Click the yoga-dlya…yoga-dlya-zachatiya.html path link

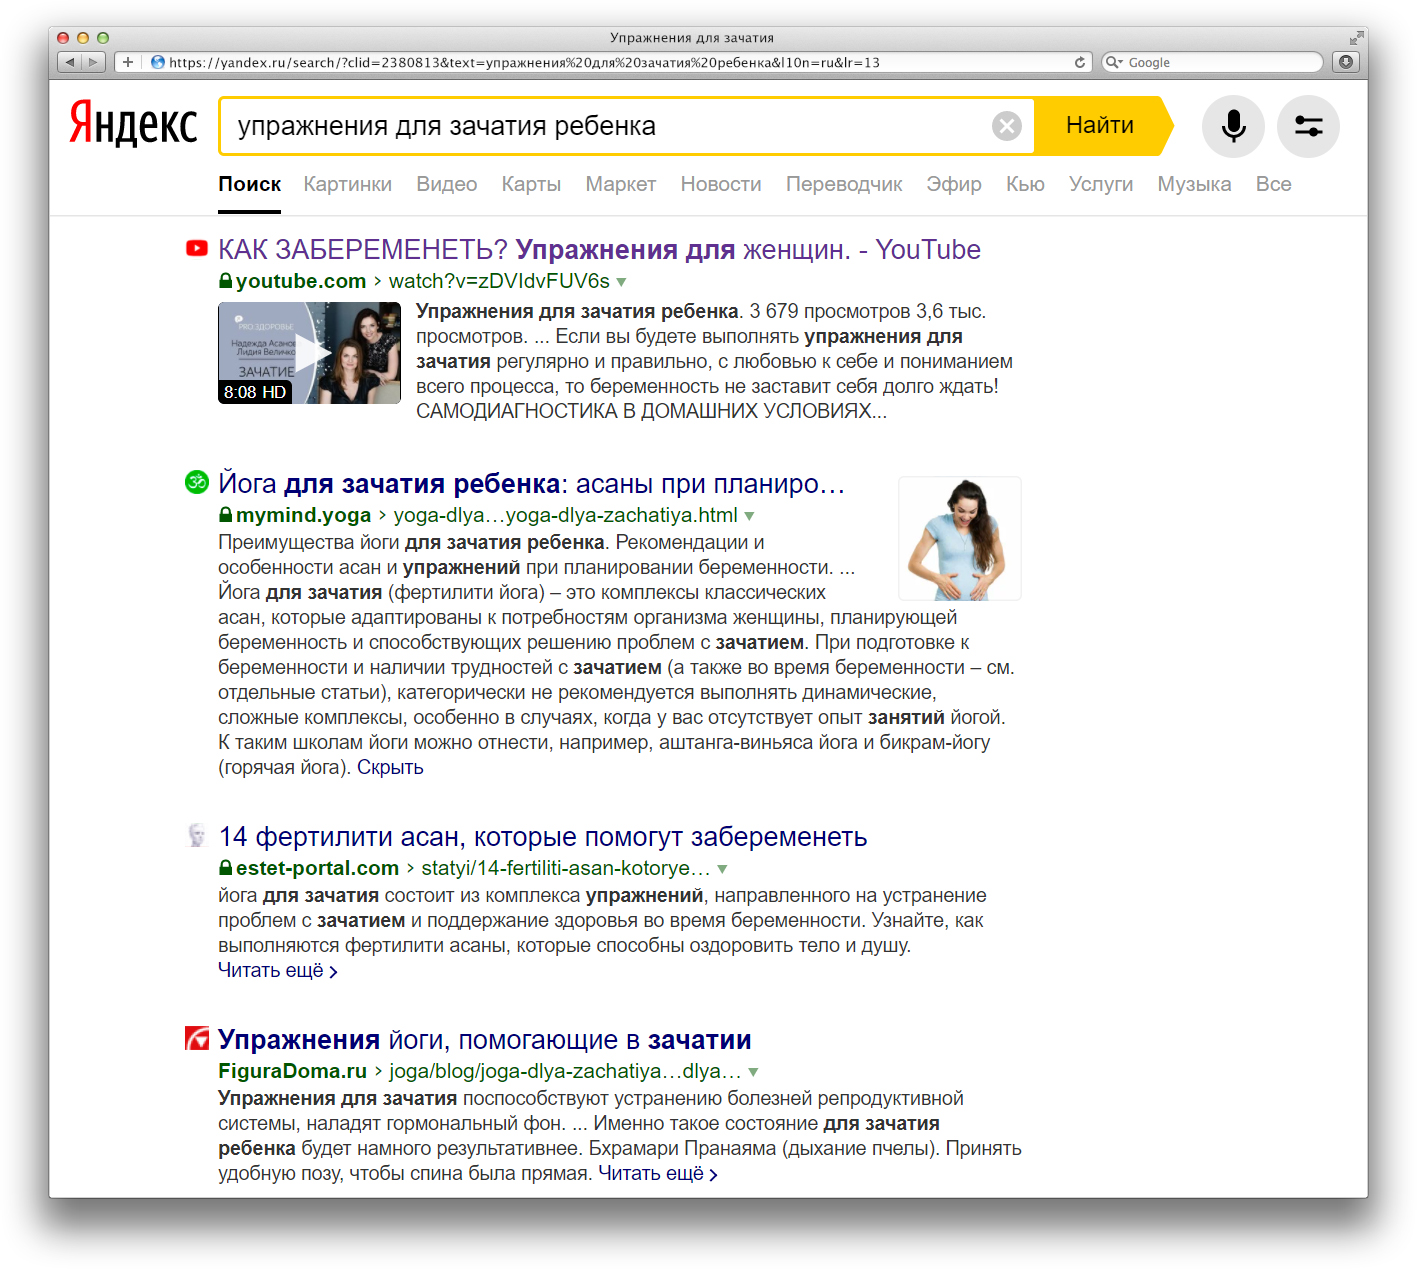565,515
